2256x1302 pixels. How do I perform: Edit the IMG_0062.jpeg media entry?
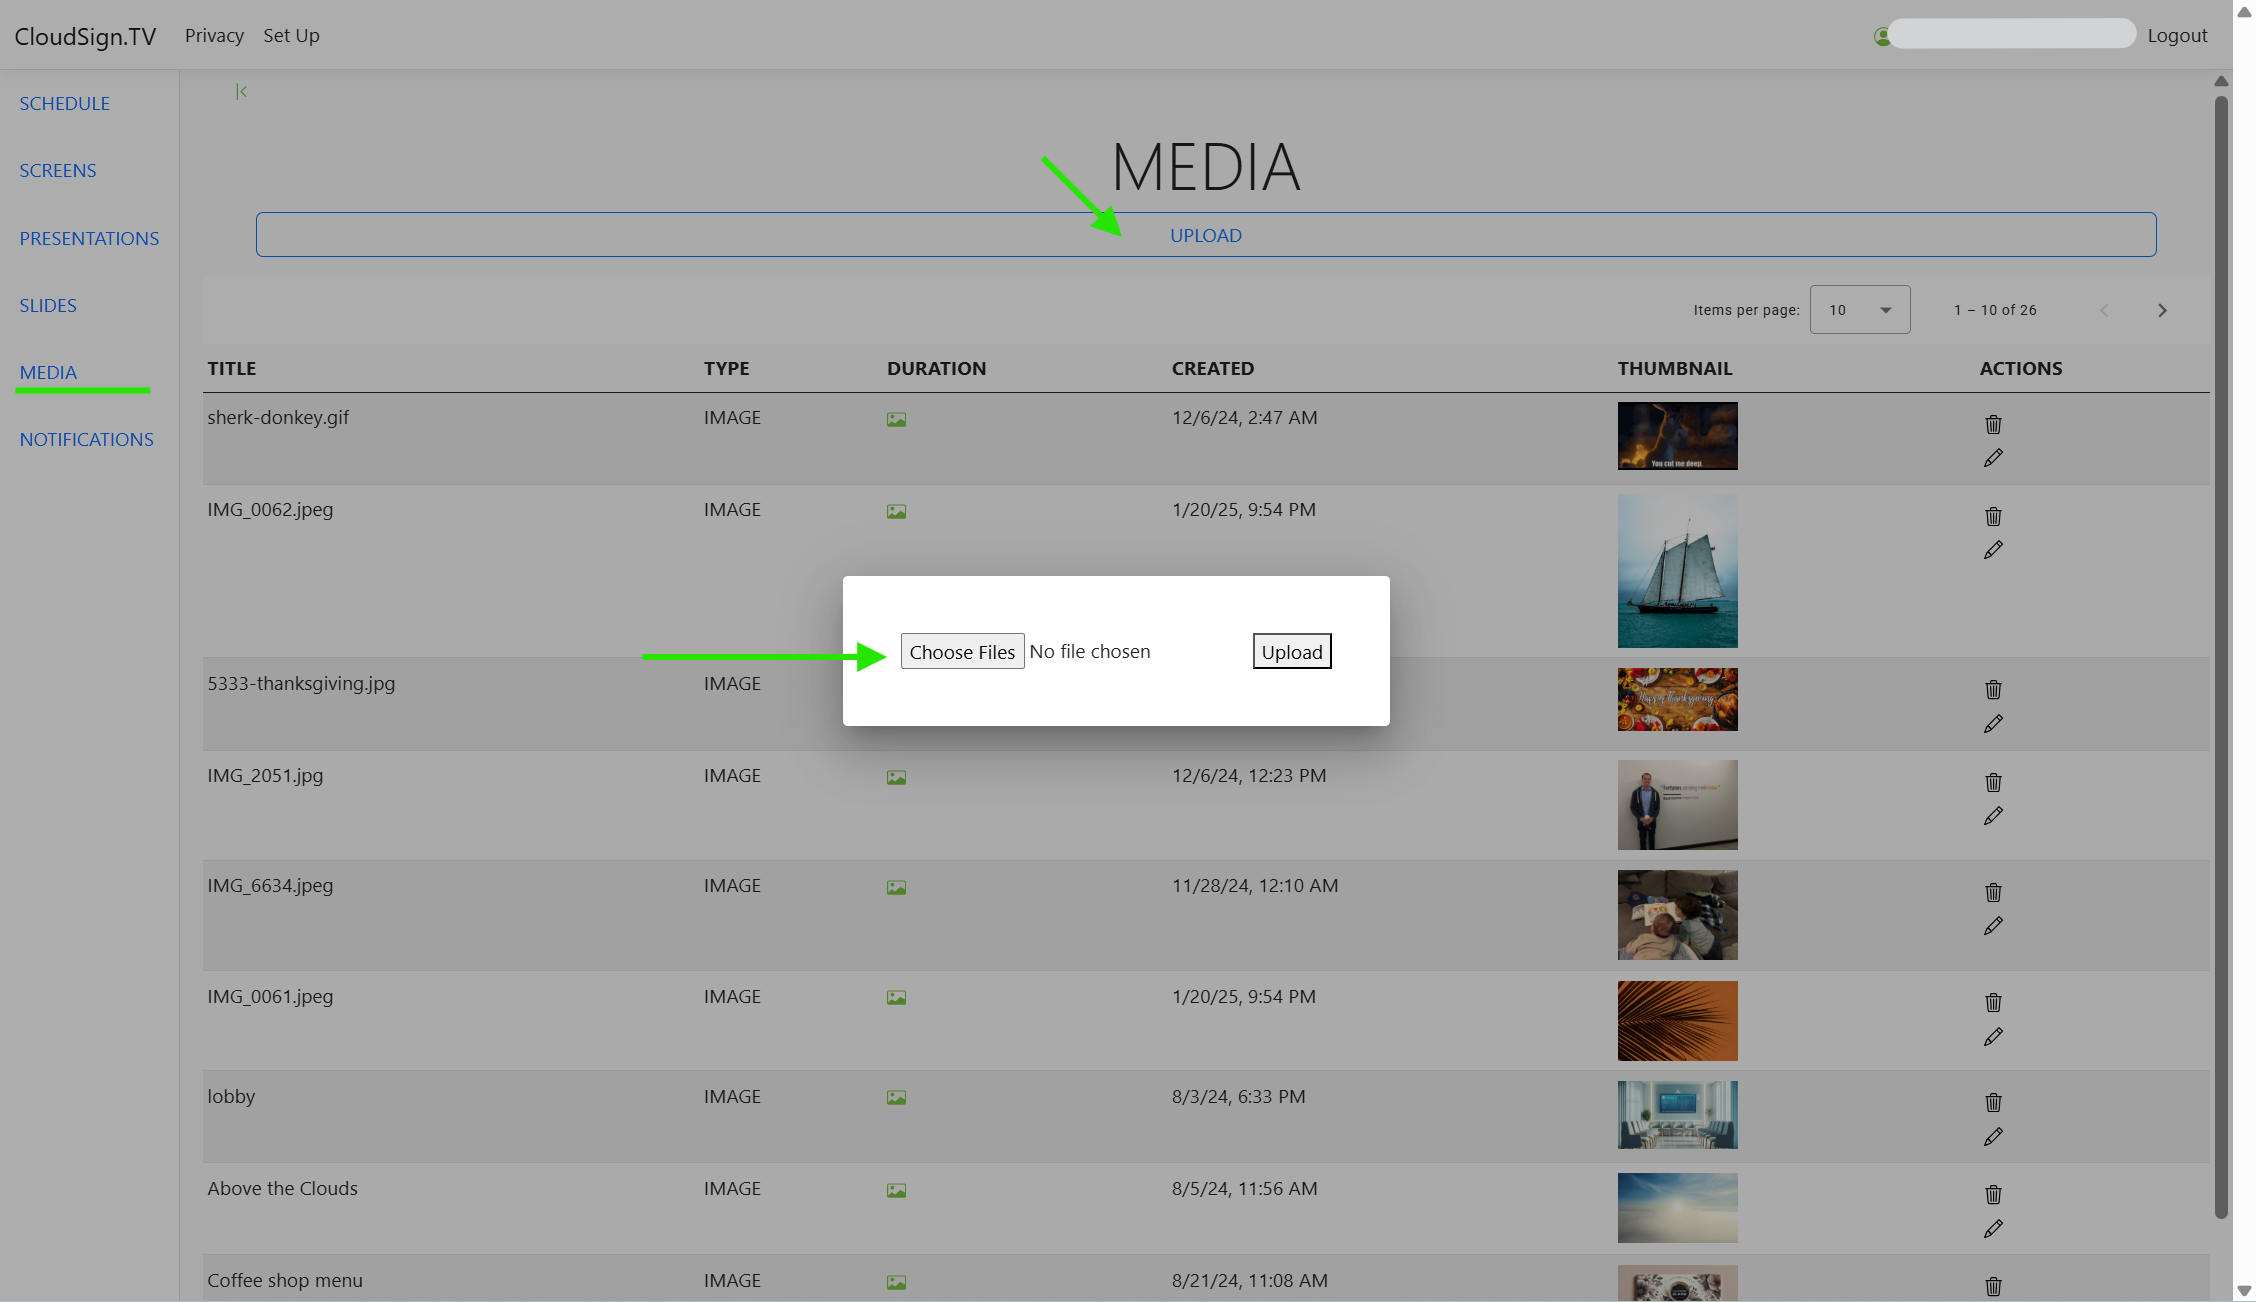pyautogui.click(x=1993, y=550)
